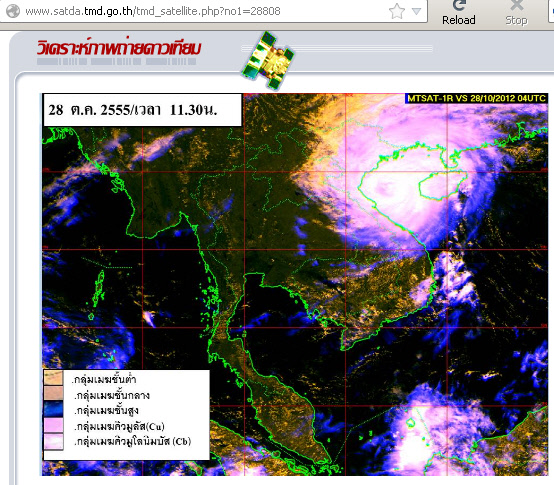The image size is (554, 485).
Task: Click the กลุ่มเมฆชั้นสูง legend text
Action: click(107, 410)
